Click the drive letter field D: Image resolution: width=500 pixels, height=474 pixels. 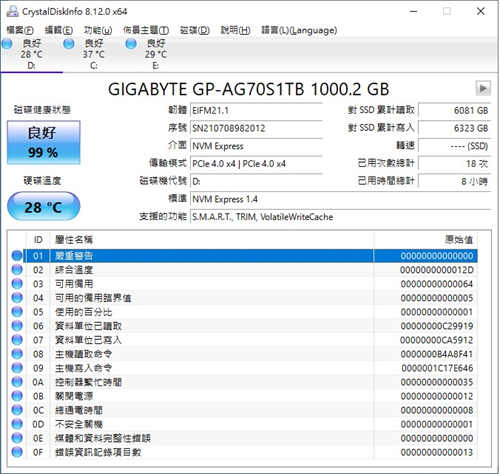[256, 181]
